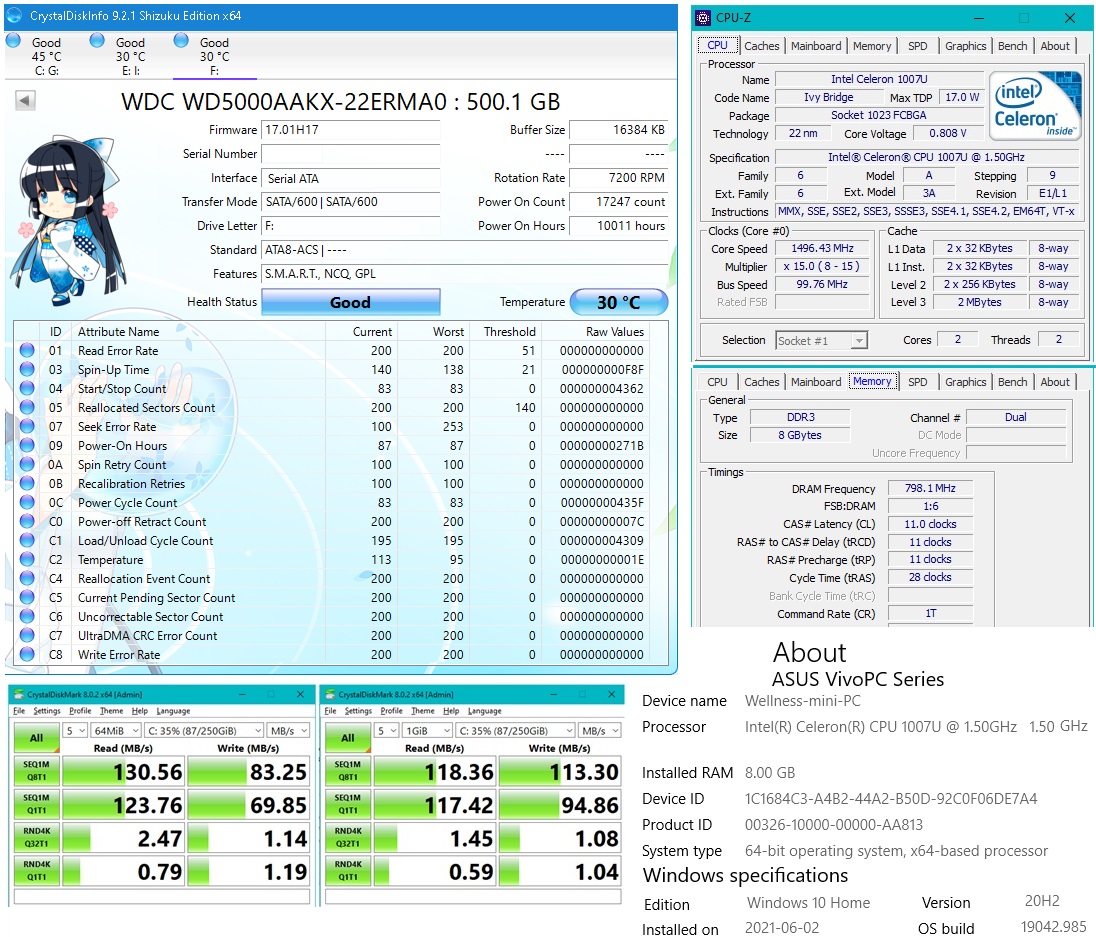Viewport: 1096px width, 937px height.
Task: Open test count dropdown in 1GiB CrystalDiskMark
Action: 387,730
